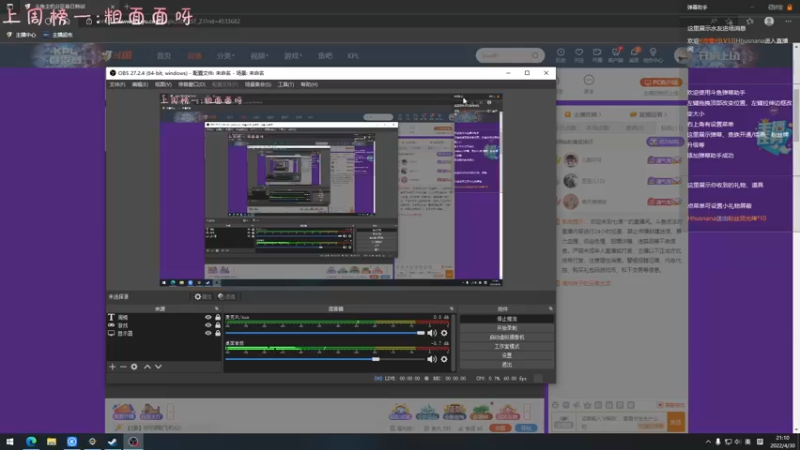This screenshot has width=800, height=450.
Task: Mute the microphone/Aux audio channel
Action: 432,333
